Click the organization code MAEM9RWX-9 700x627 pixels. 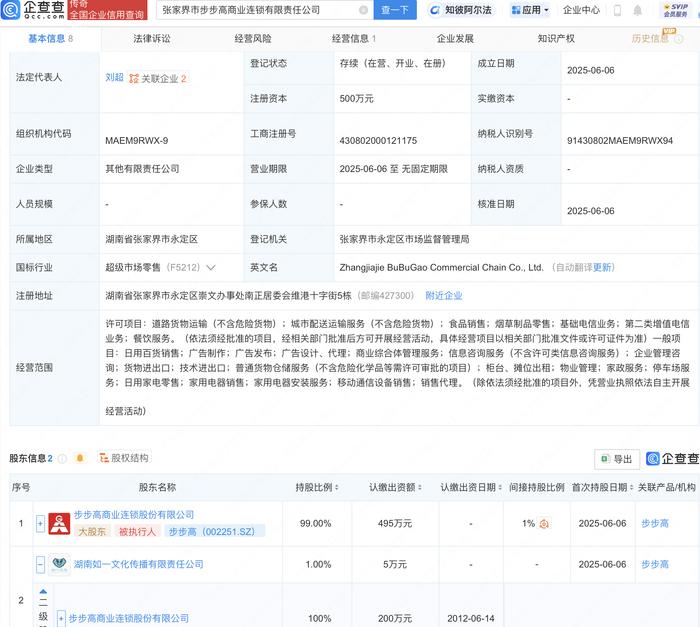(x=137, y=141)
